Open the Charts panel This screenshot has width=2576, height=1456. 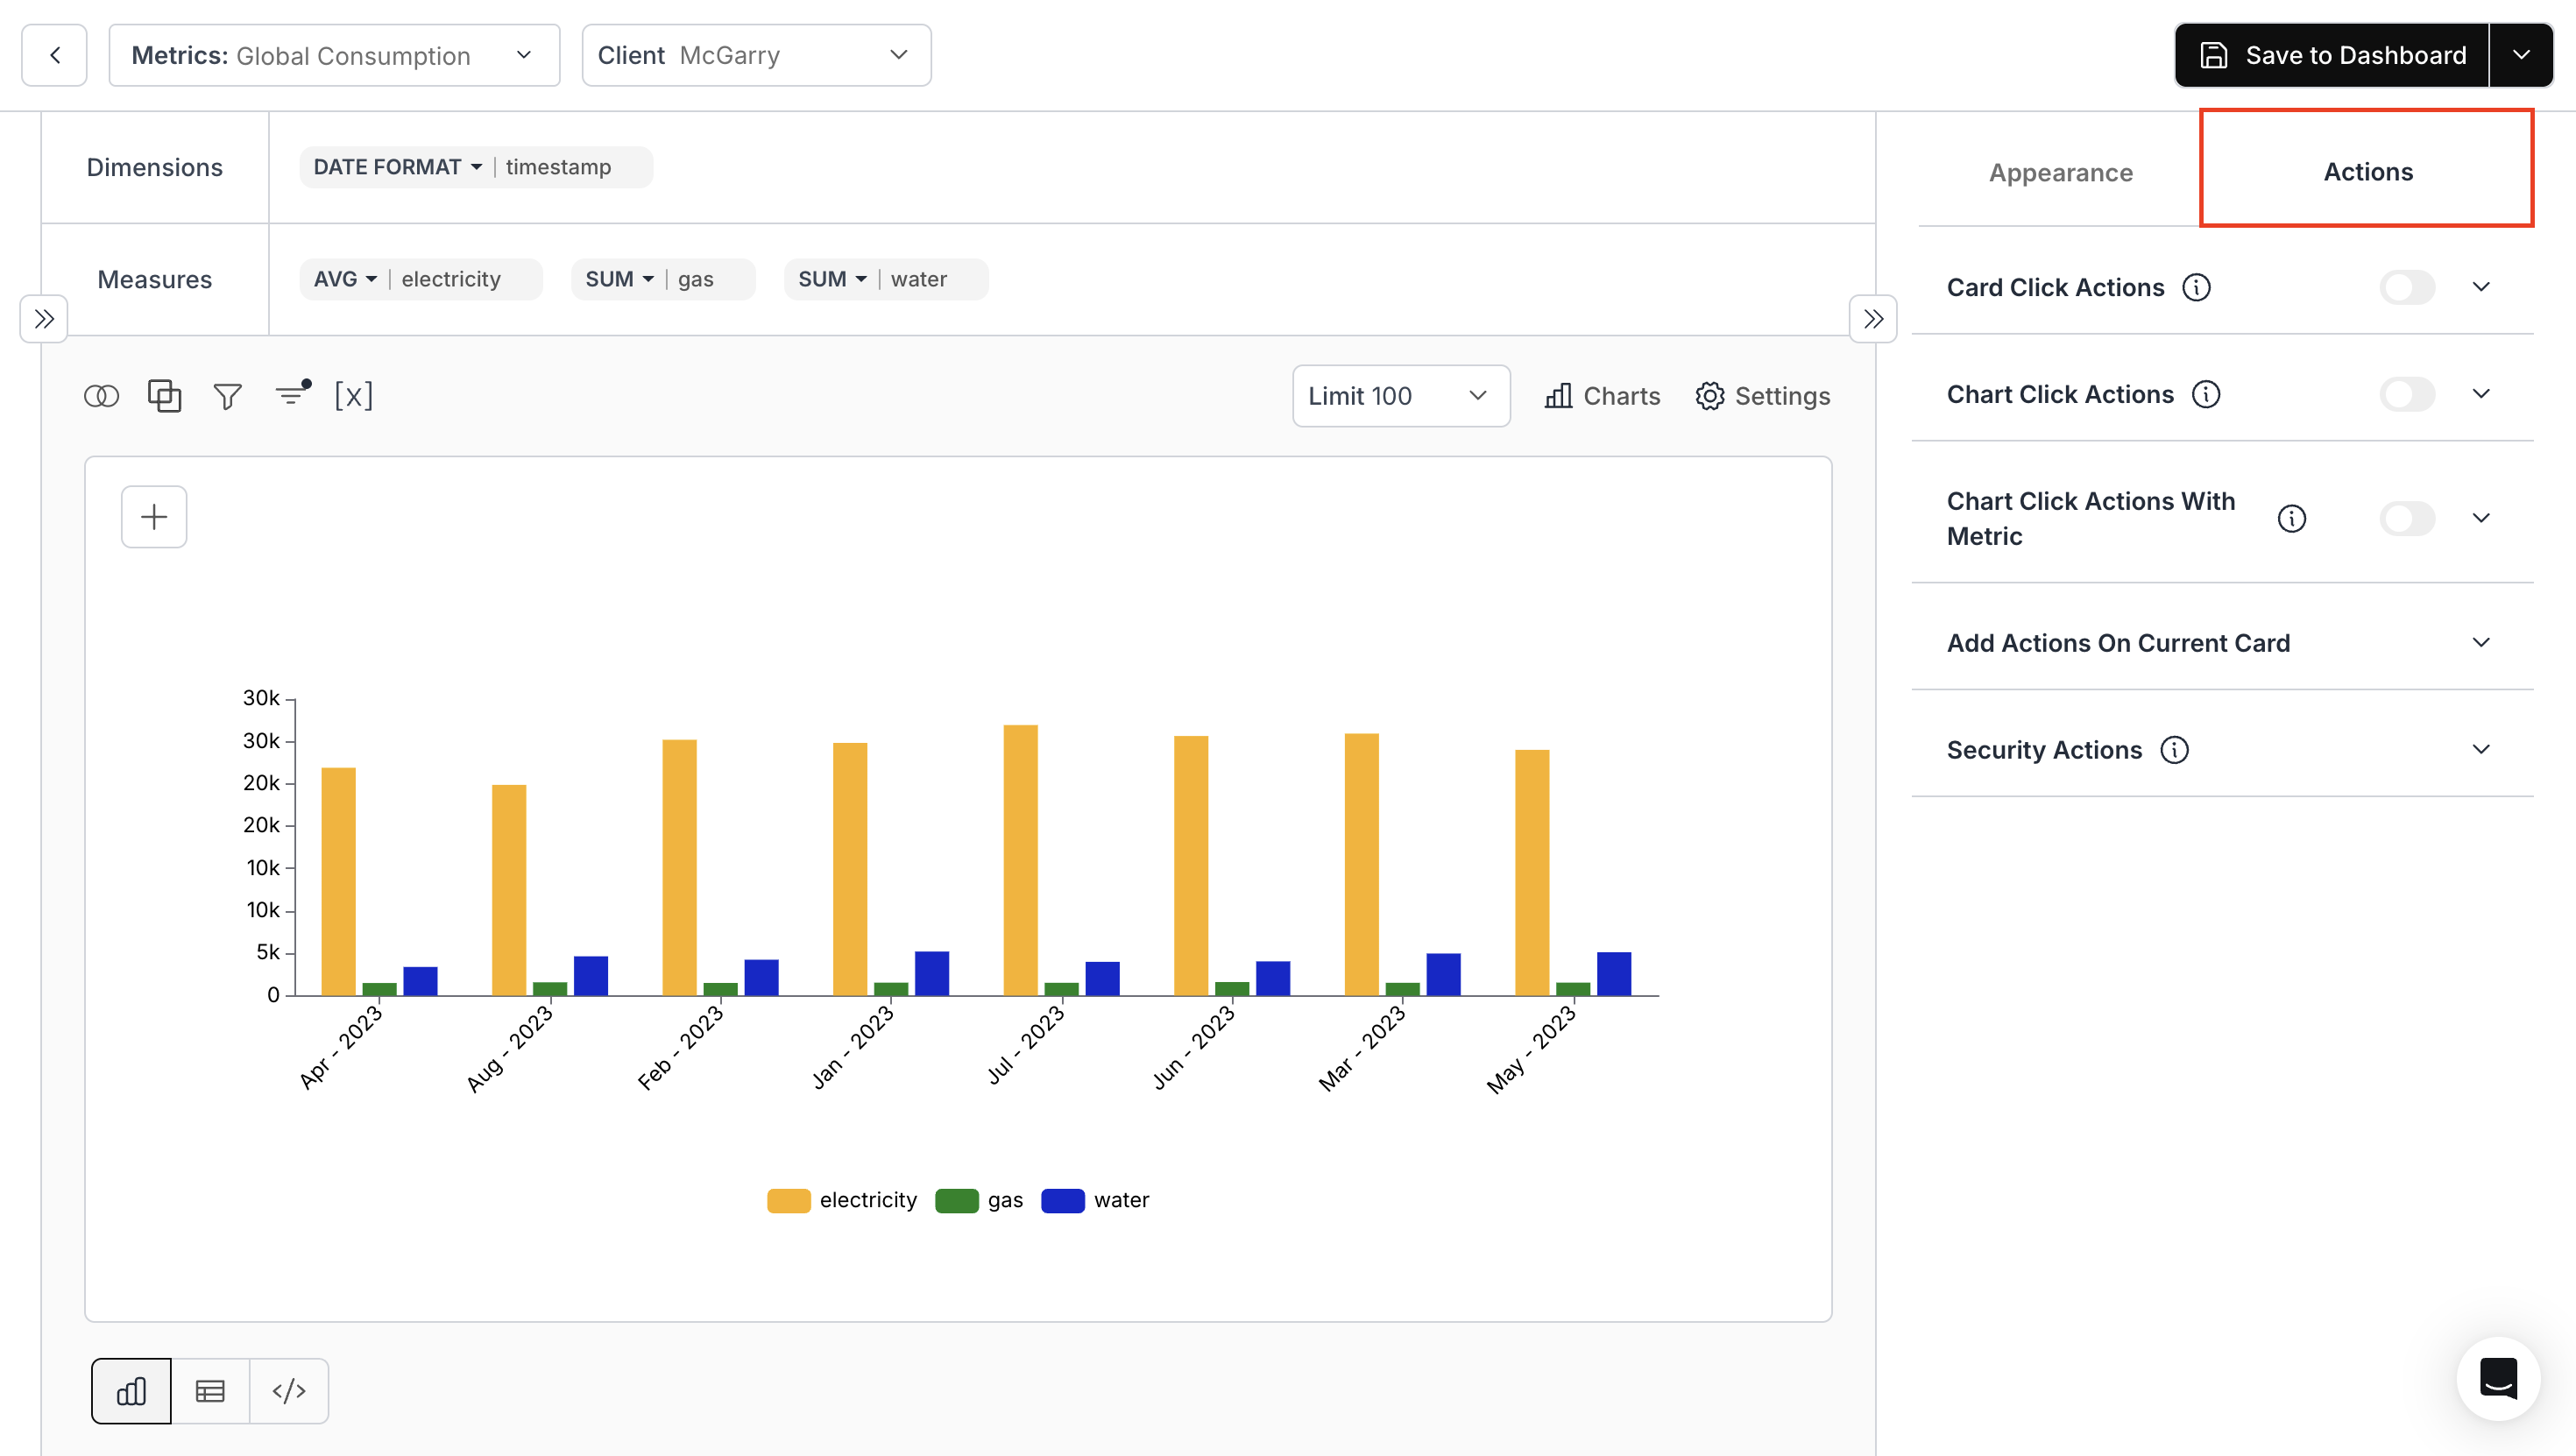(x=1601, y=395)
